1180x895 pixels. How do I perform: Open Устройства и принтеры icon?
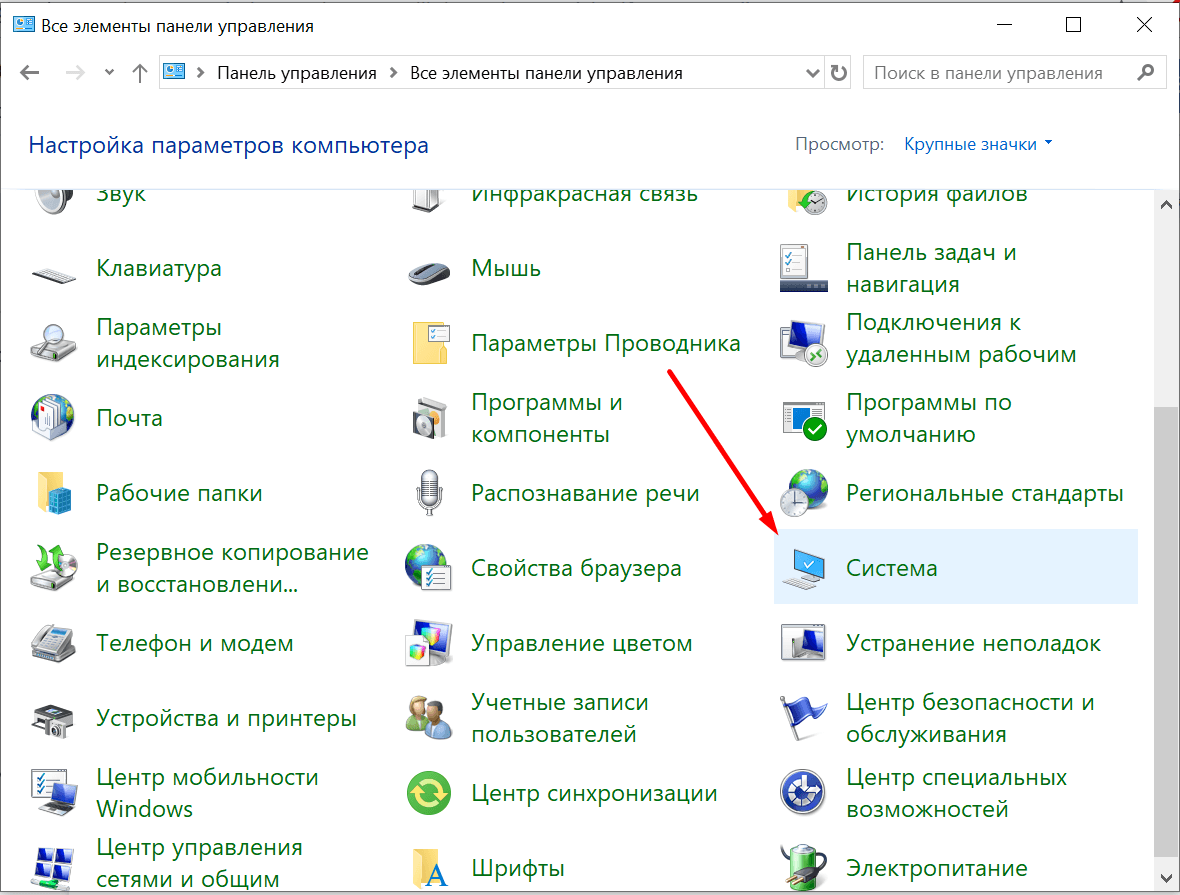point(52,720)
